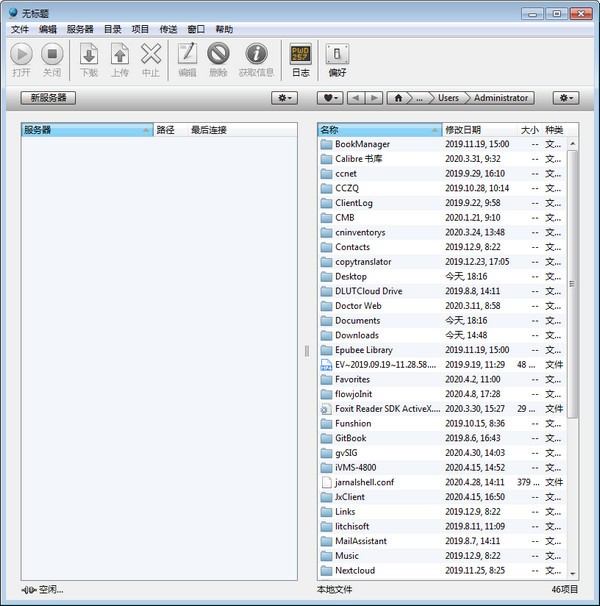The width and height of the screenshot is (600, 606).
Task: Select the Foxit Reader SDK ActiveX file
Action: click(441, 409)
